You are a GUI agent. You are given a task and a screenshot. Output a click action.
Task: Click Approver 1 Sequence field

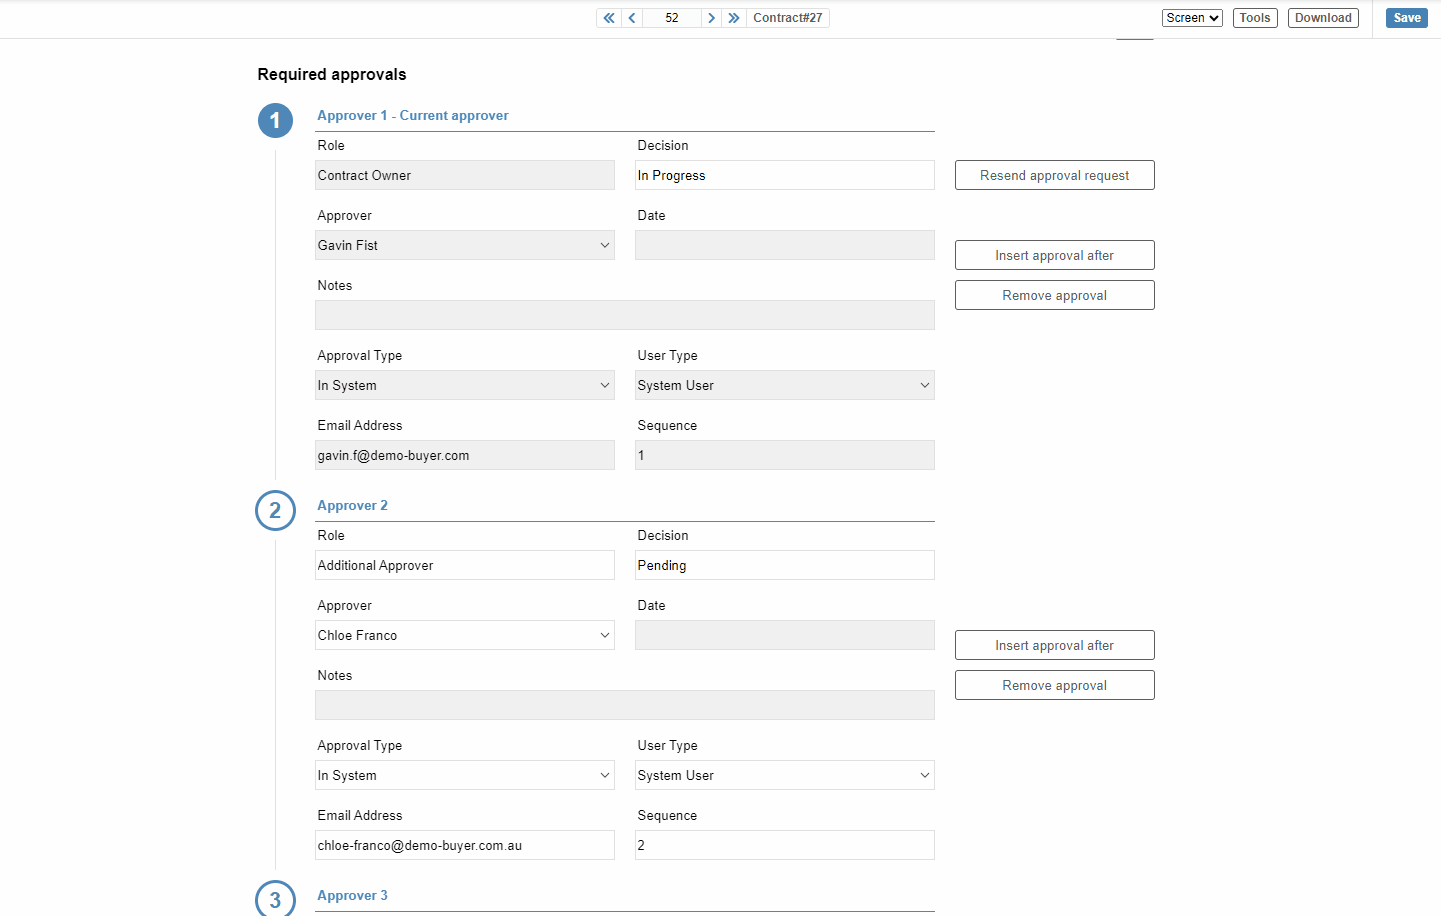click(785, 455)
